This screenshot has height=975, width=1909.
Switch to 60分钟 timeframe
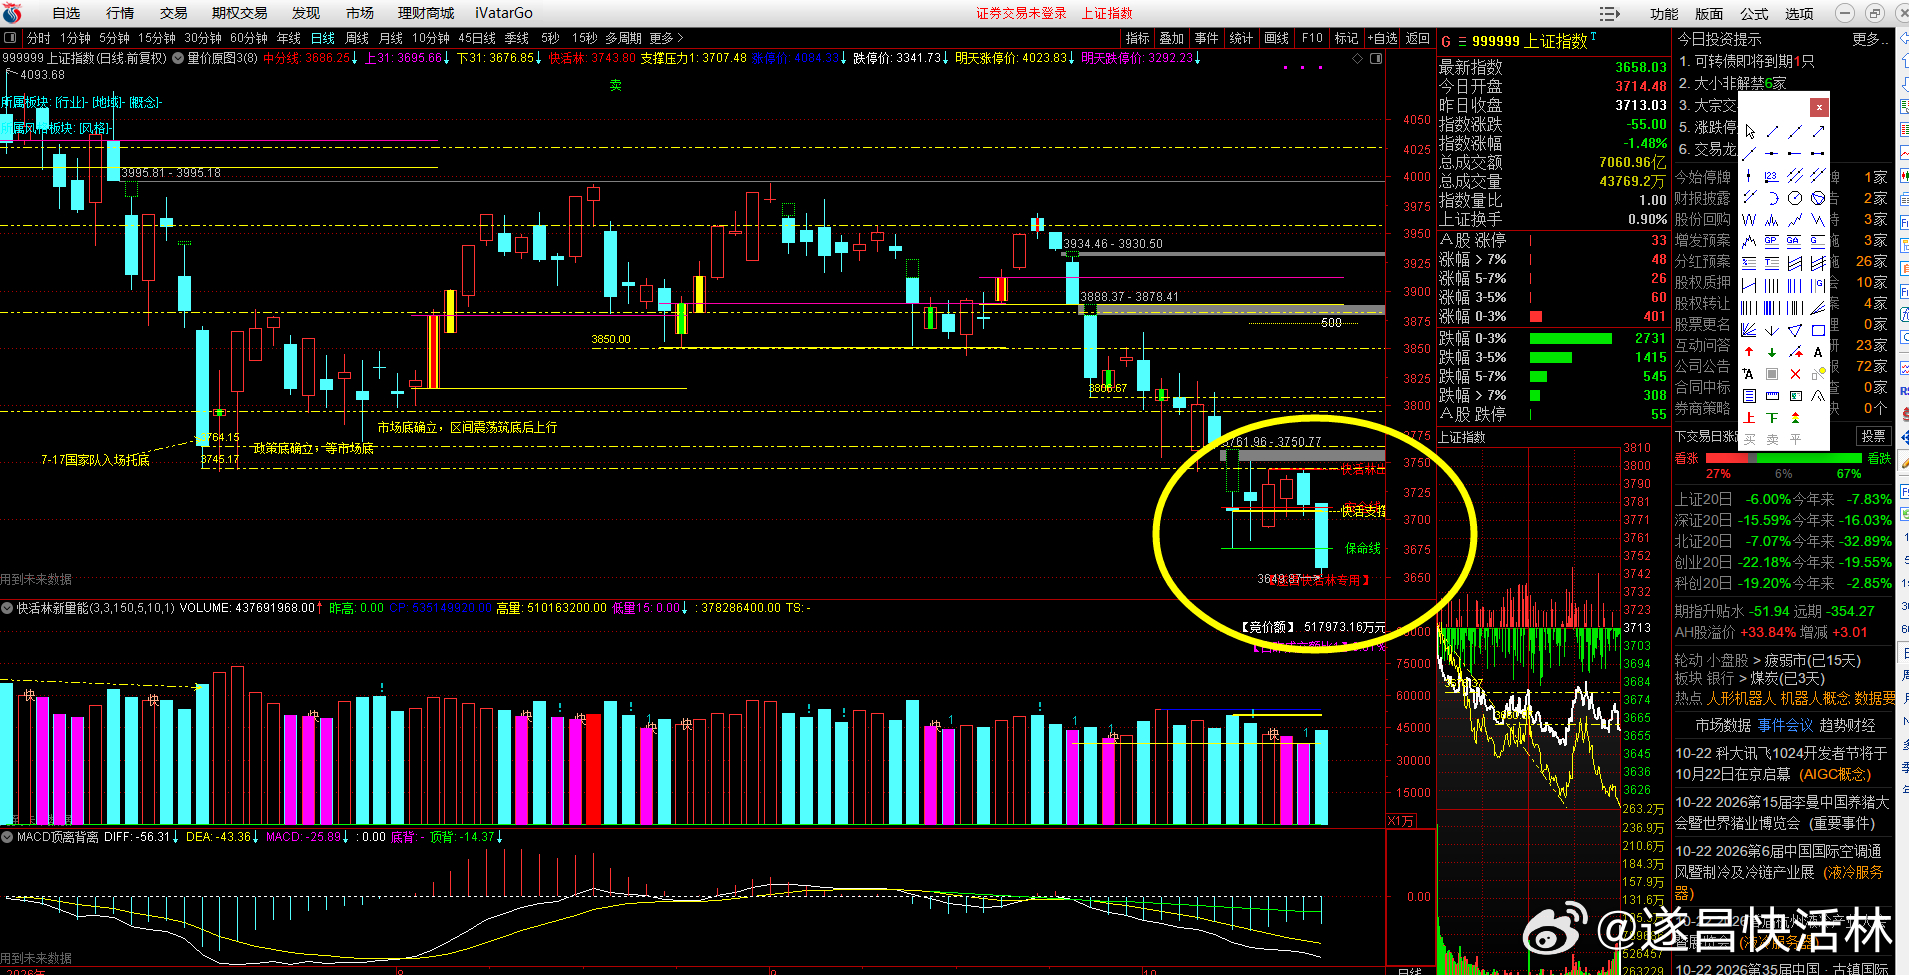point(249,38)
